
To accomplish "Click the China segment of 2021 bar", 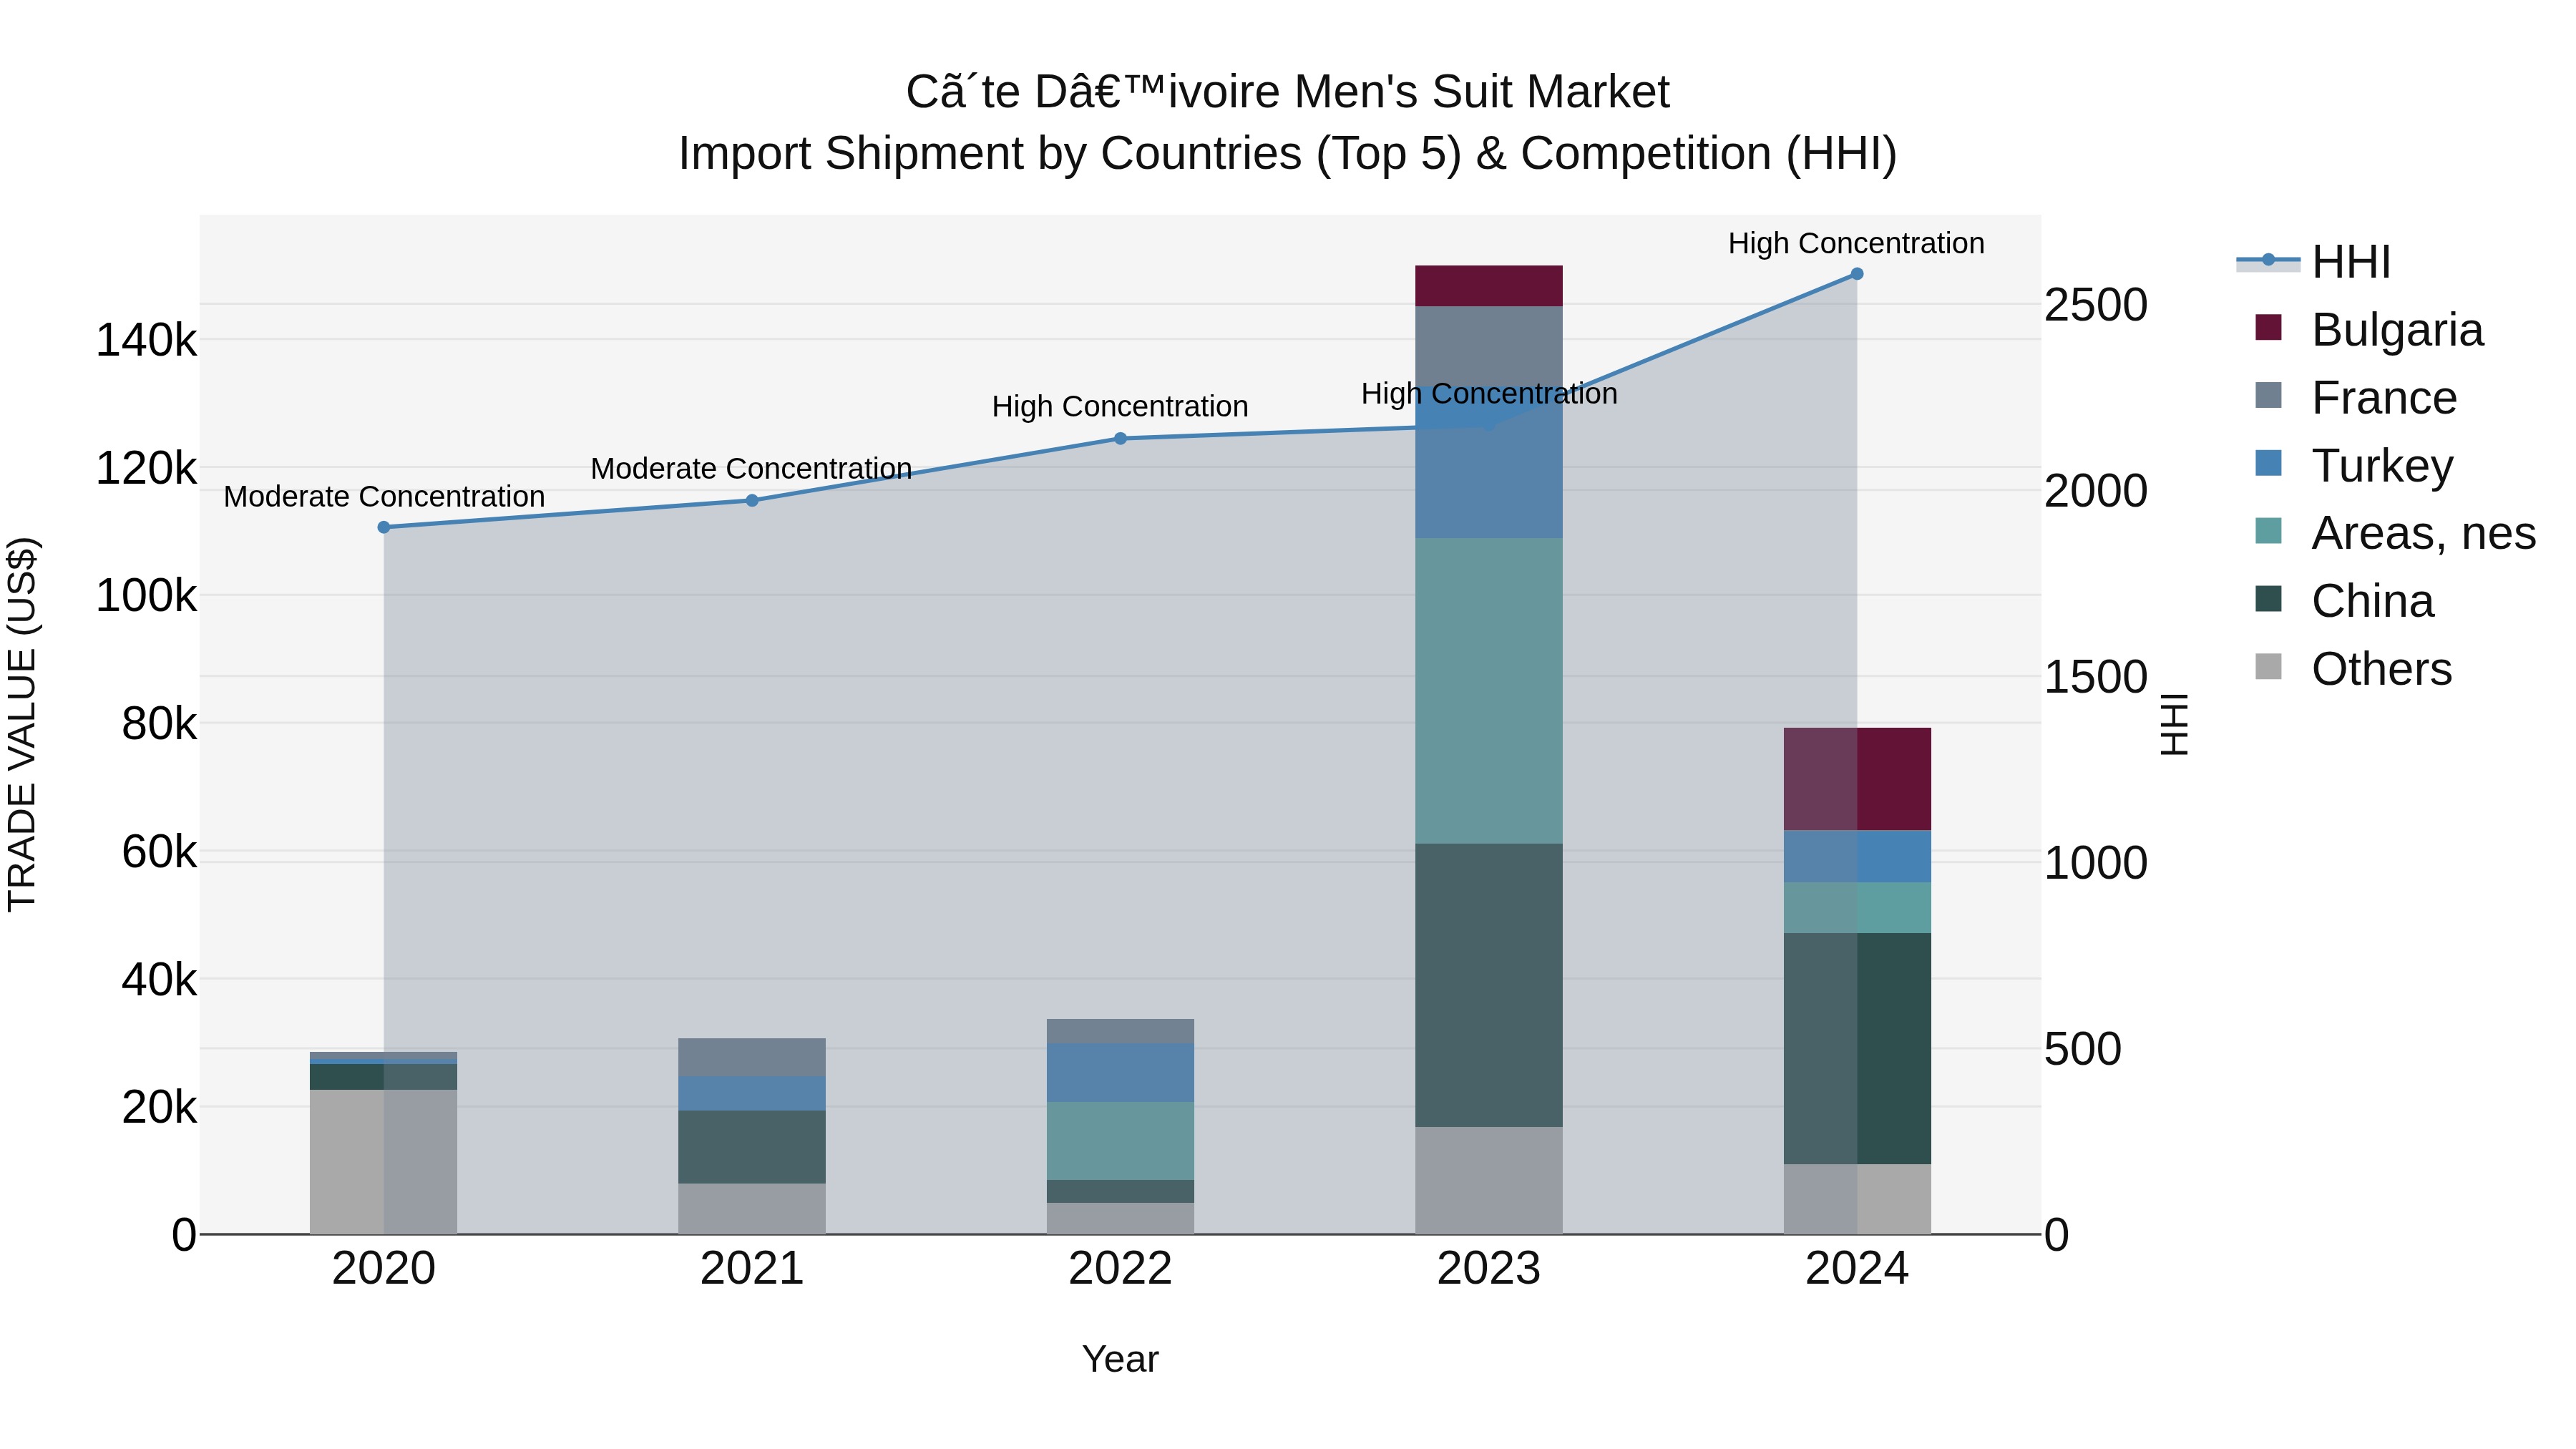I will (x=752, y=1146).
